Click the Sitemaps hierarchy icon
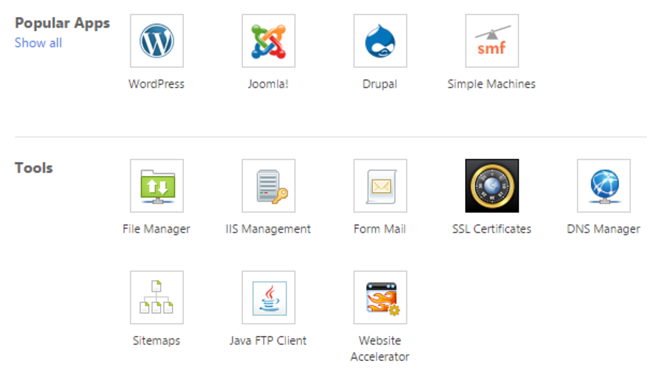 tap(156, 297)
